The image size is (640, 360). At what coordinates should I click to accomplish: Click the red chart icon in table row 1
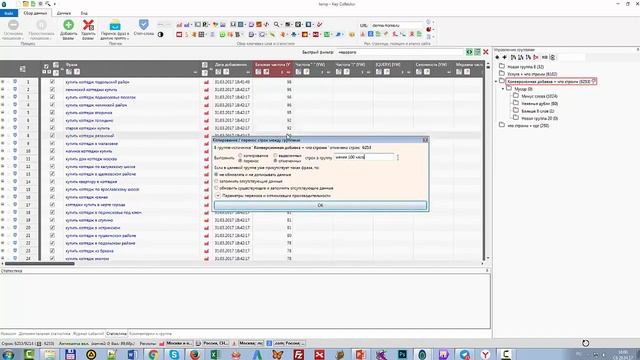(206, 82)
